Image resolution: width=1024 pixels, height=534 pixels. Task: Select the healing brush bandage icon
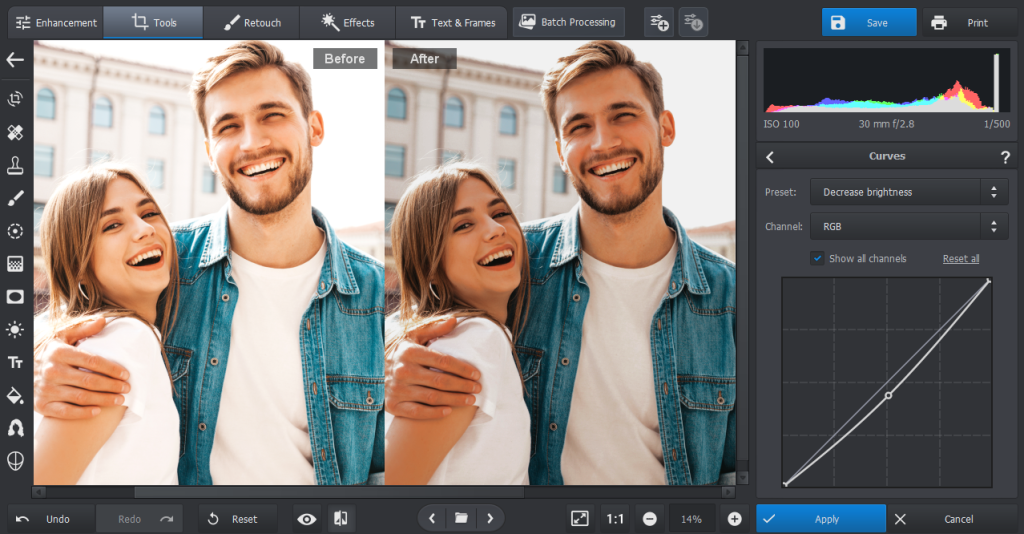(x=15, y=132)
